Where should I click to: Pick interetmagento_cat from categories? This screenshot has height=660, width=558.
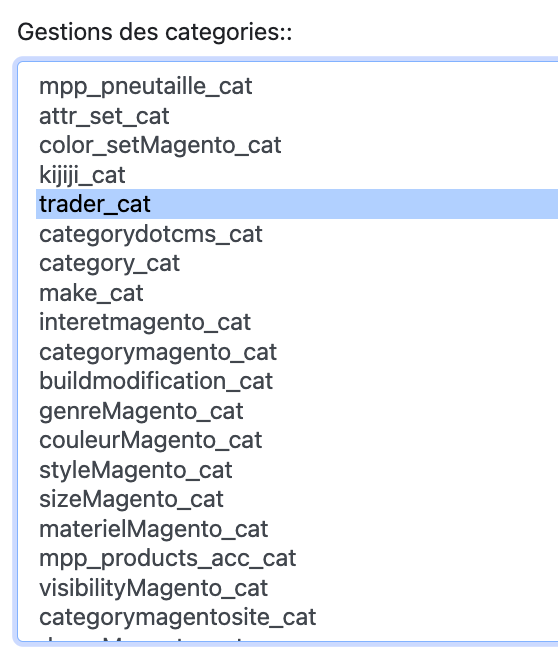tap(297, 322)
